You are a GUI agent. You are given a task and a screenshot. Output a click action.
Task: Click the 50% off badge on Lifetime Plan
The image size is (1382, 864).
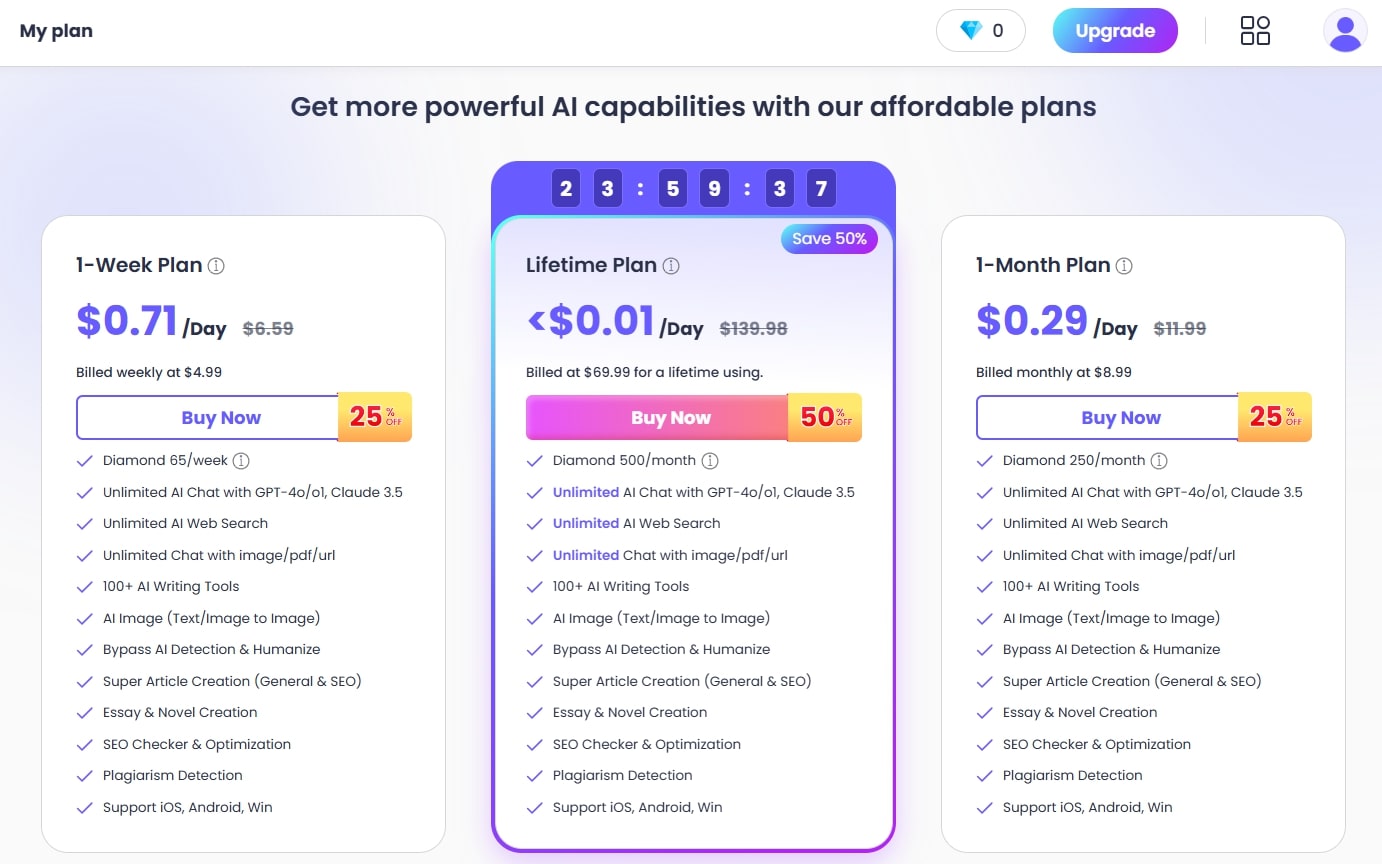pos(825,417)
